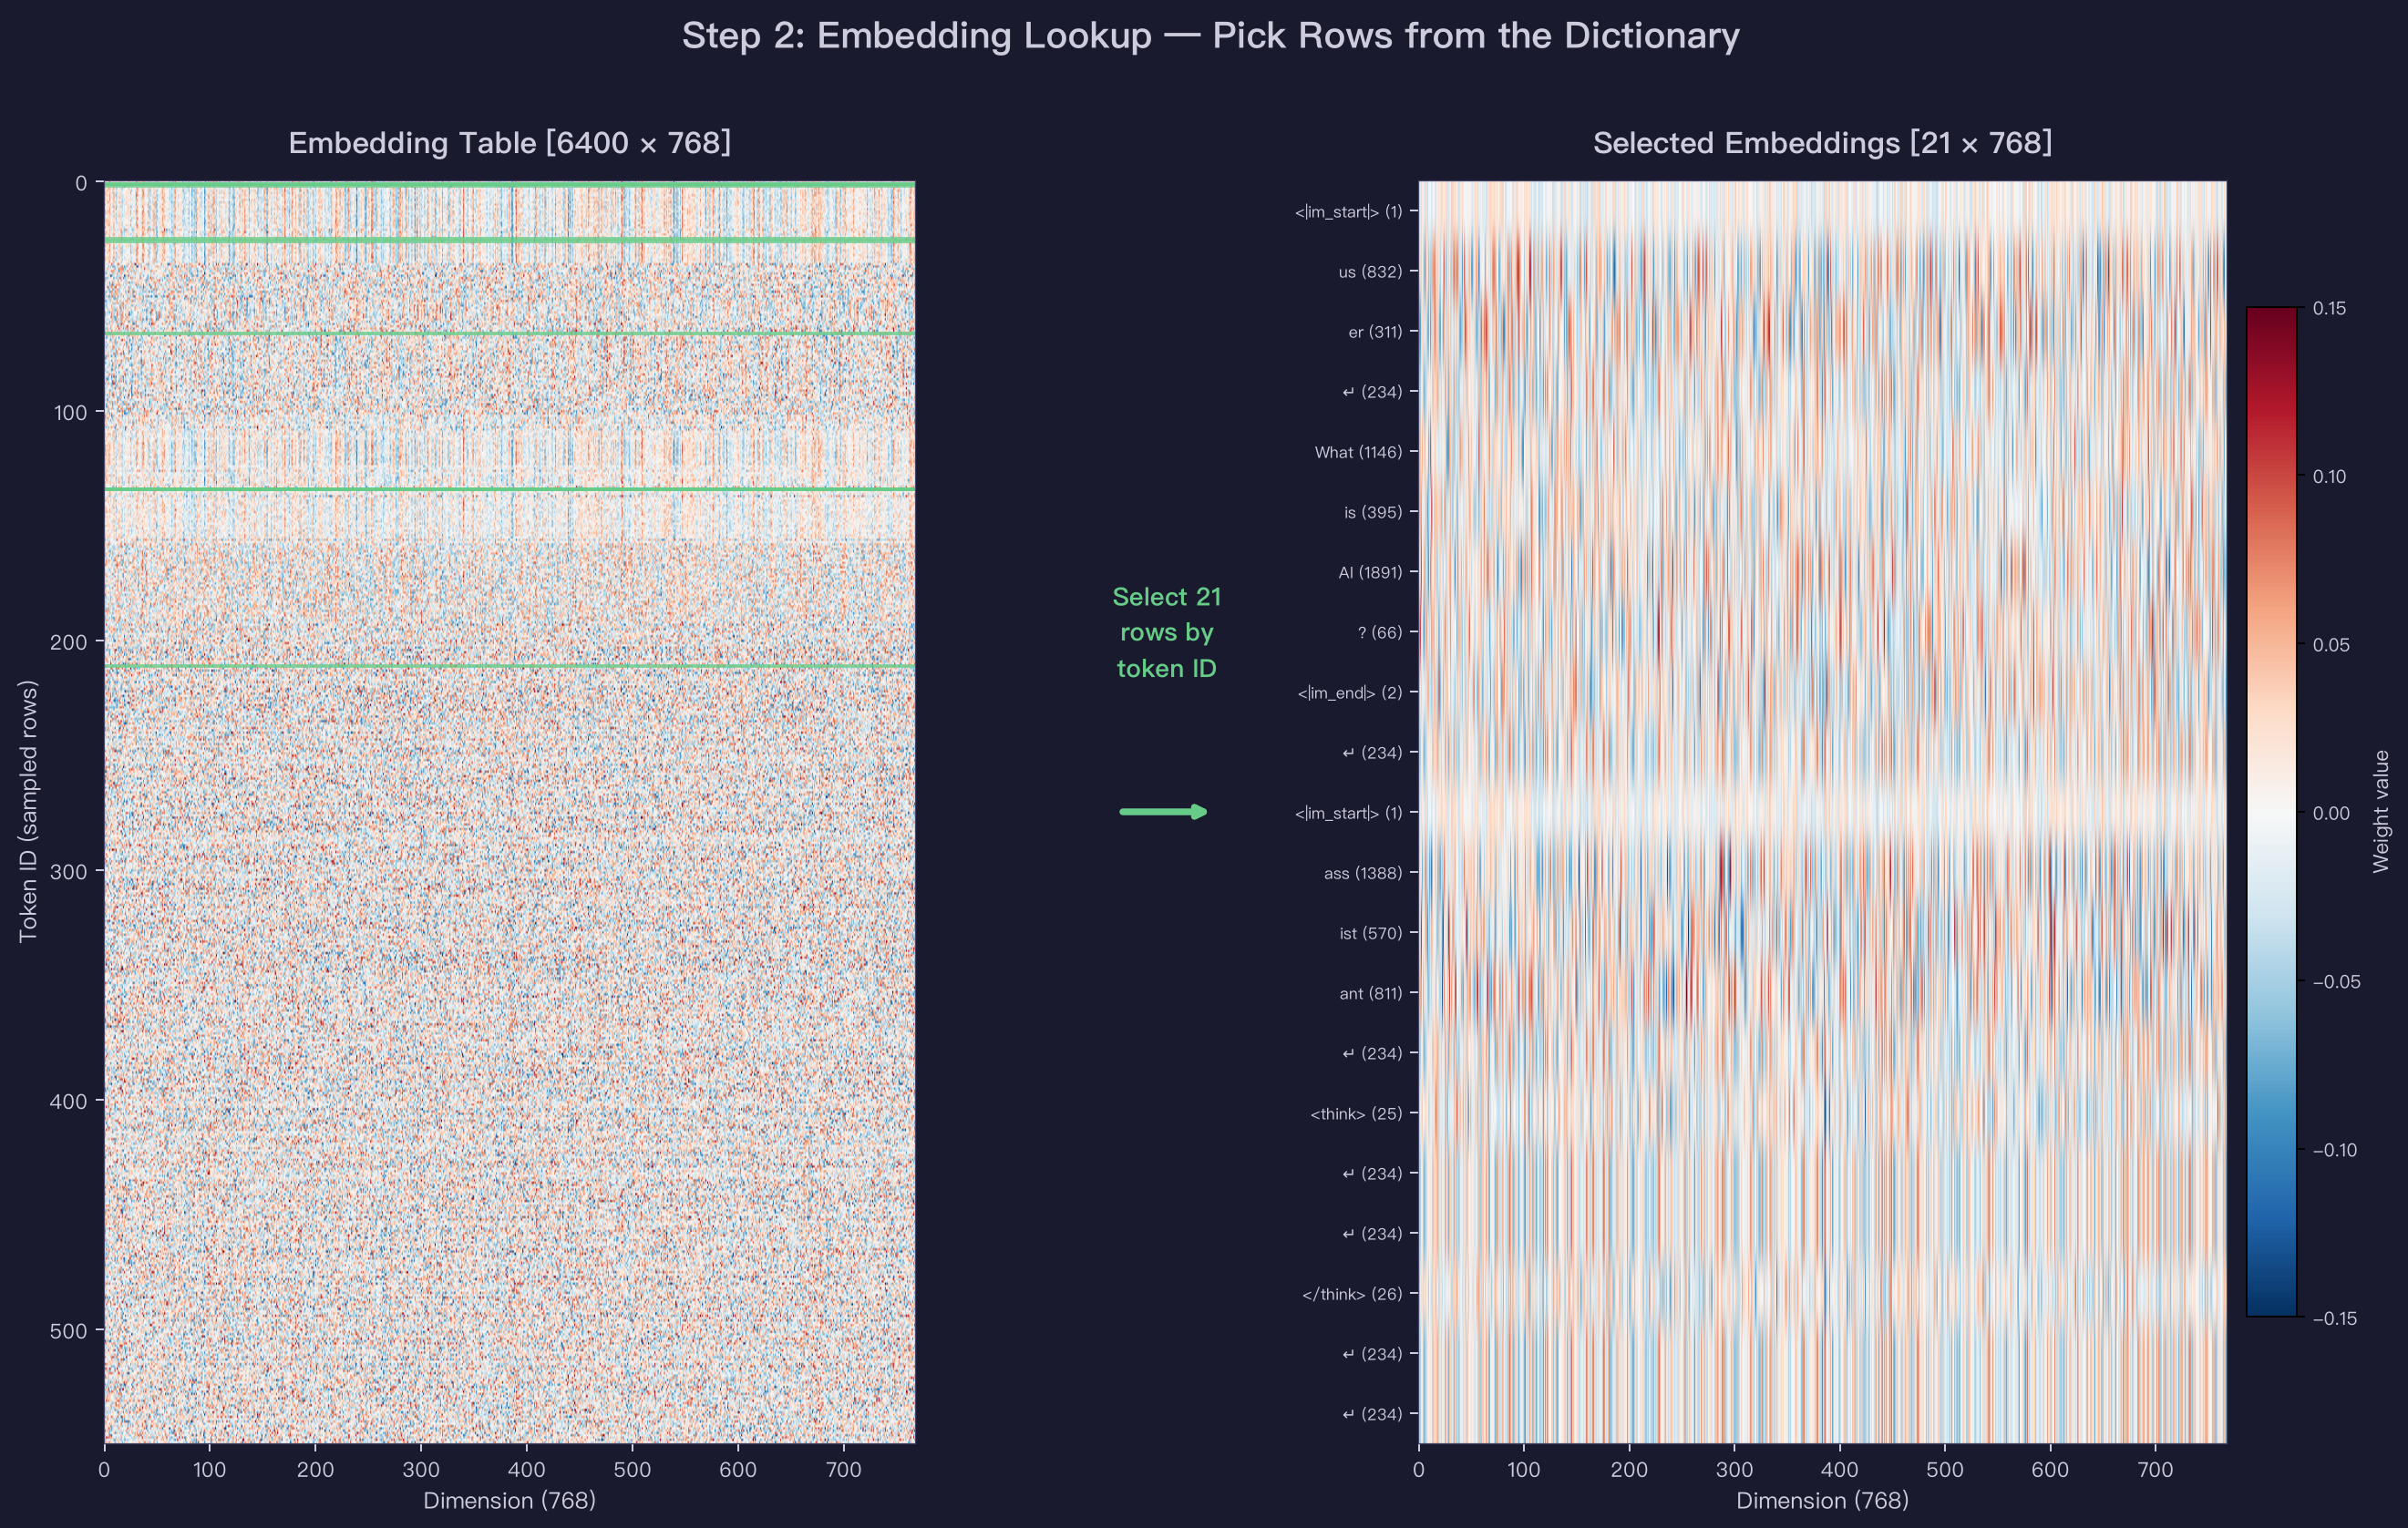Click Token ID tick 500 on Embedding Table
The width and height of the screenshot is (2408, 1528).
pos(69,1330)
